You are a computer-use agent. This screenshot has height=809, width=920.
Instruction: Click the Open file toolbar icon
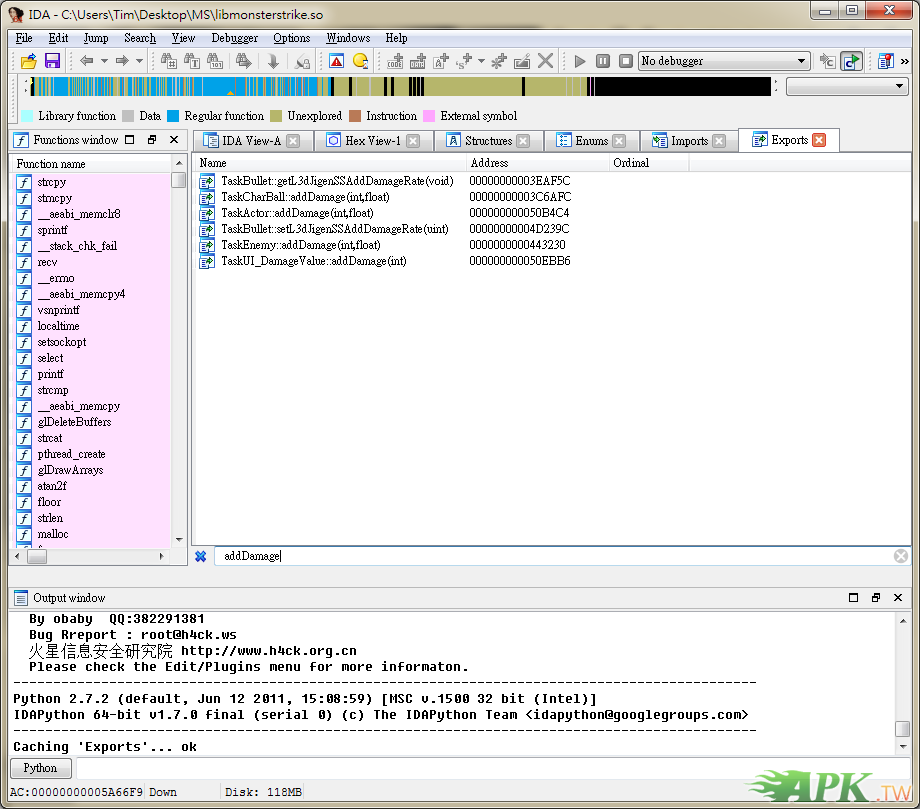pyautogui.click(x=28, y=62)
